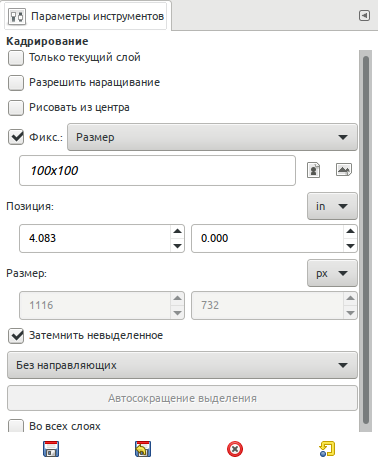Click the landscape orientation icon
Image resolution: width=378 pixels, height=466 pixels.
click(x=344, y=169)
